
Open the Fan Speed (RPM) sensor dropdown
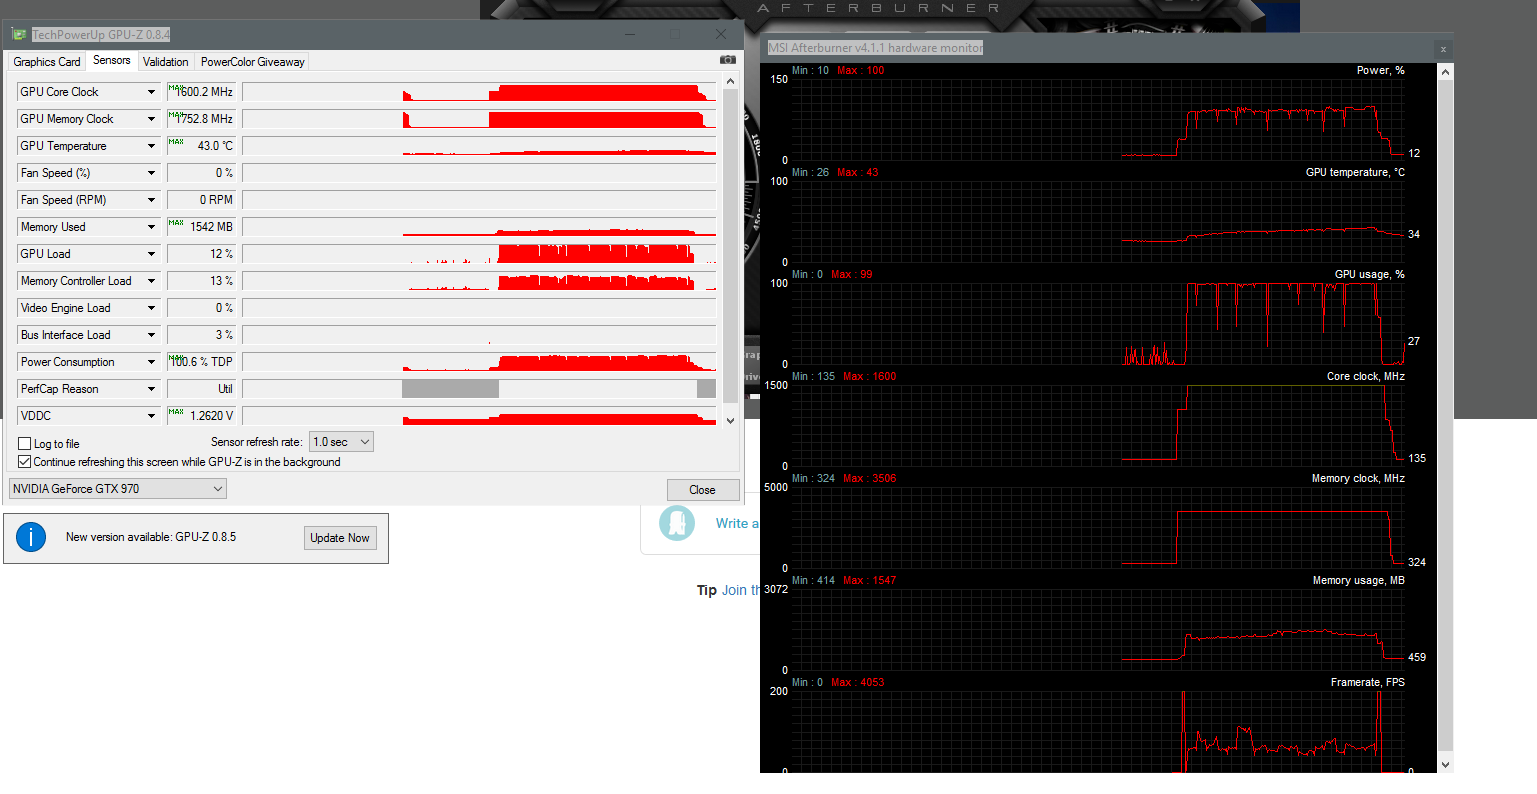point(152,200)
